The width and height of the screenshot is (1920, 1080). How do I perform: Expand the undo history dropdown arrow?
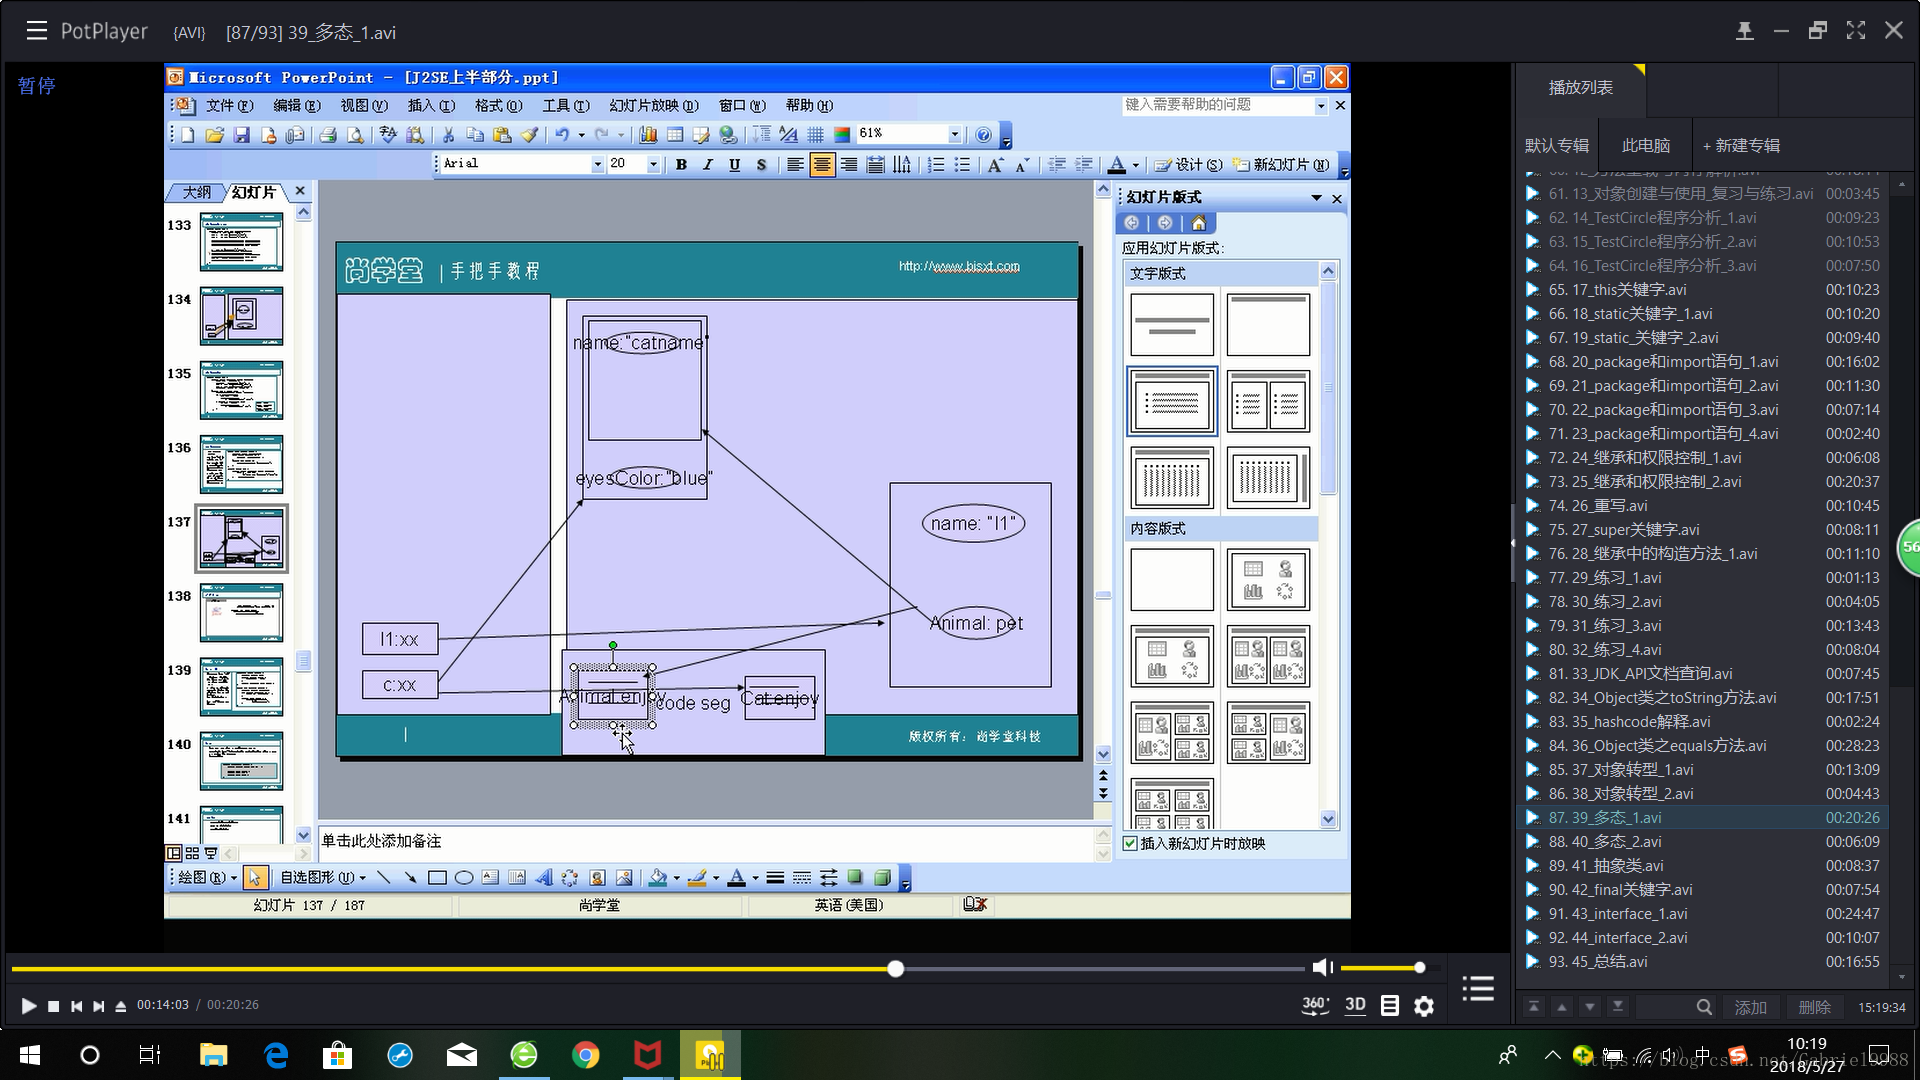(581, 135)
